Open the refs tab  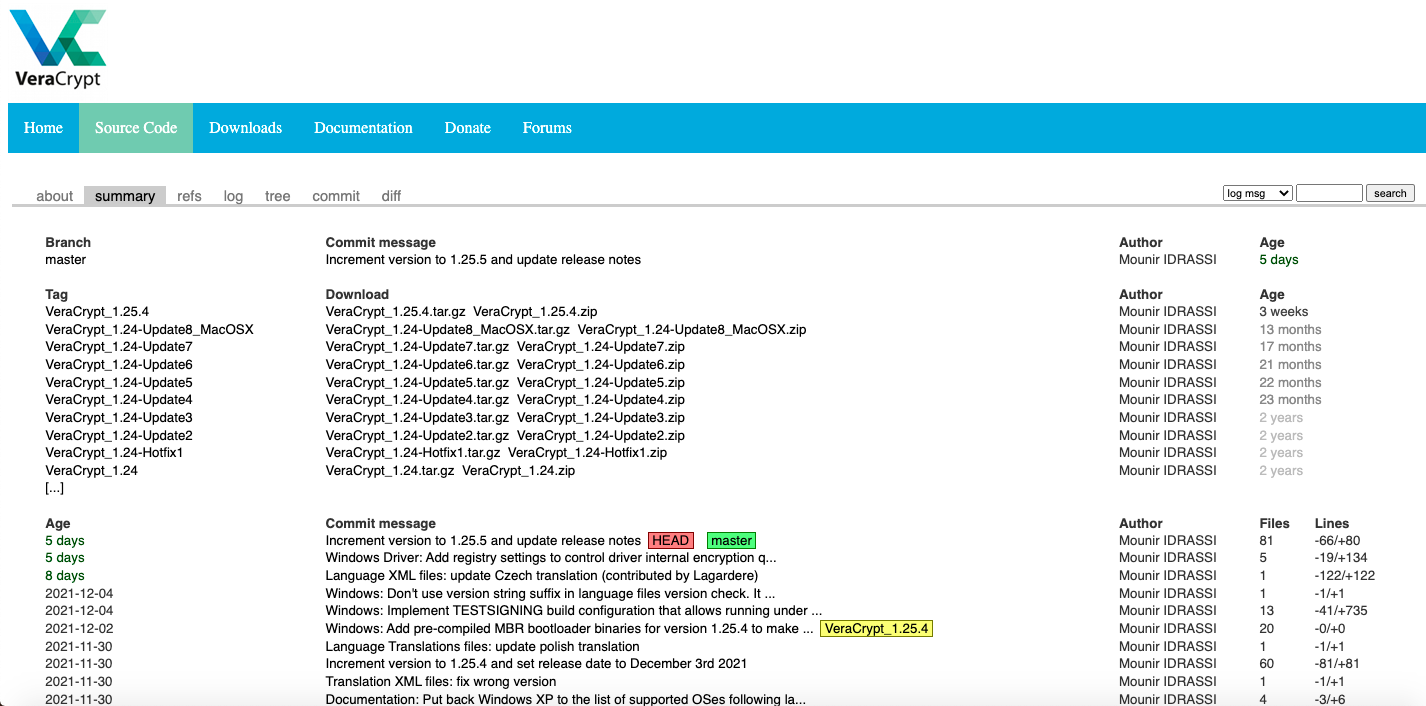(x=189, y=196)
